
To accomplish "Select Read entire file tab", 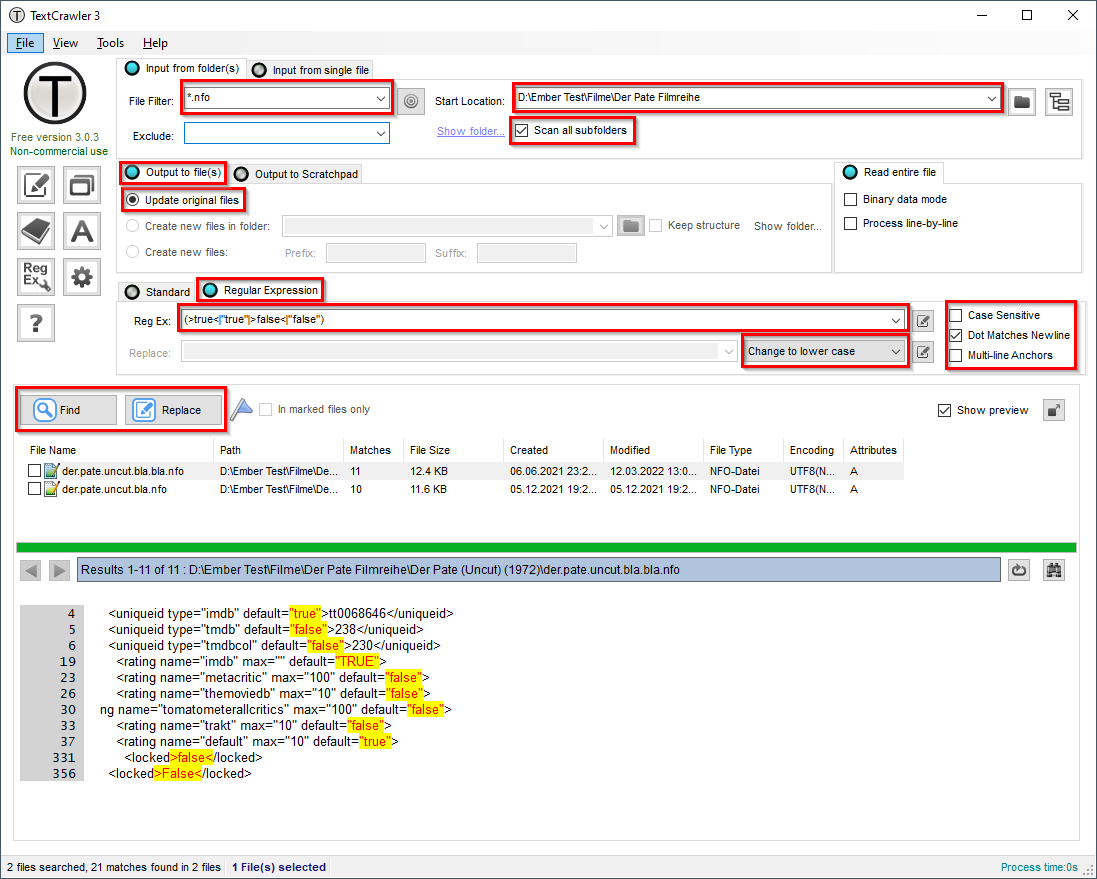I will click(890, 172).
